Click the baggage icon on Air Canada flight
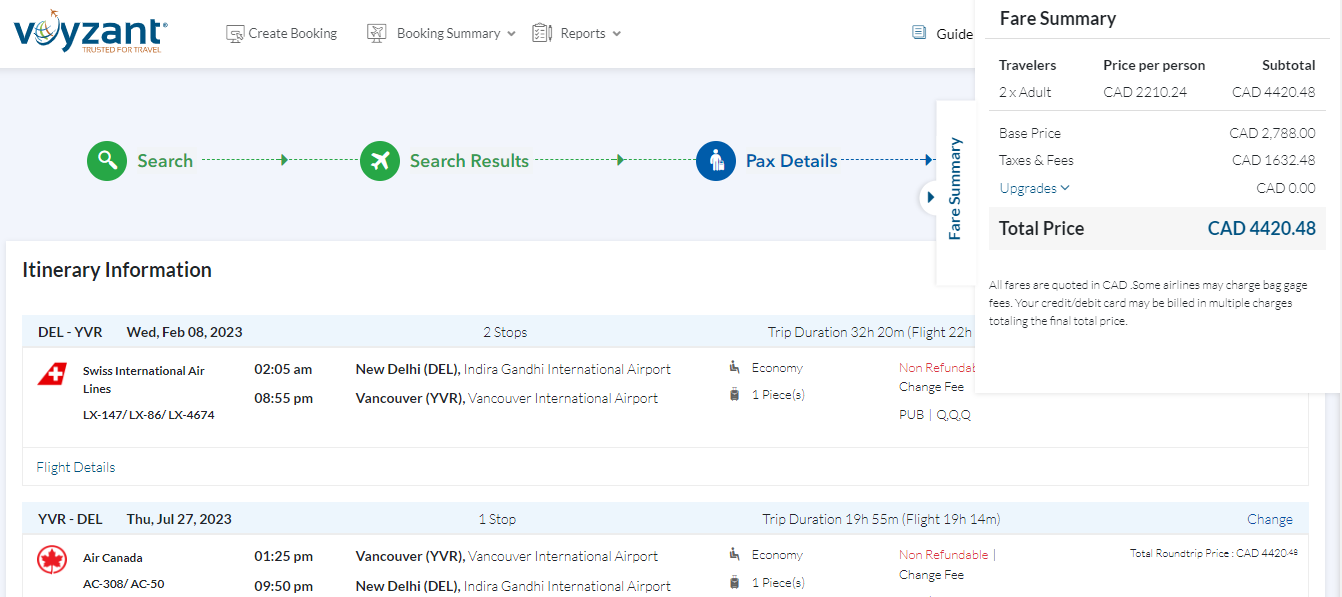The width and height of the screenshot is (1342, 597). click(735, 582)
